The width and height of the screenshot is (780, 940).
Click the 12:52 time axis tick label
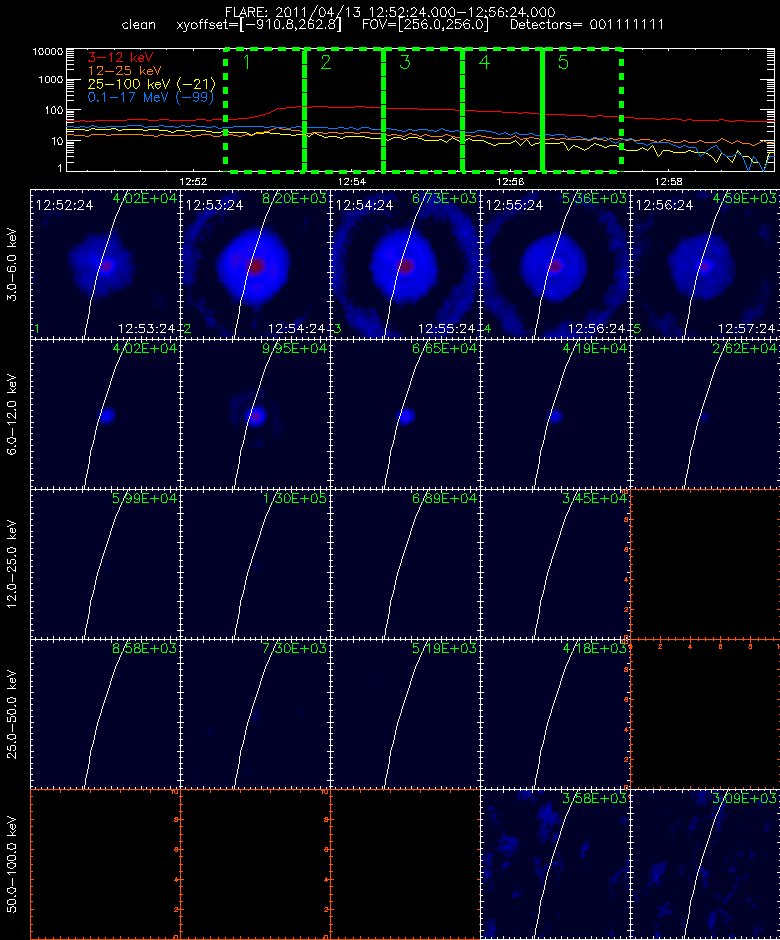click(x=193, y=181)
